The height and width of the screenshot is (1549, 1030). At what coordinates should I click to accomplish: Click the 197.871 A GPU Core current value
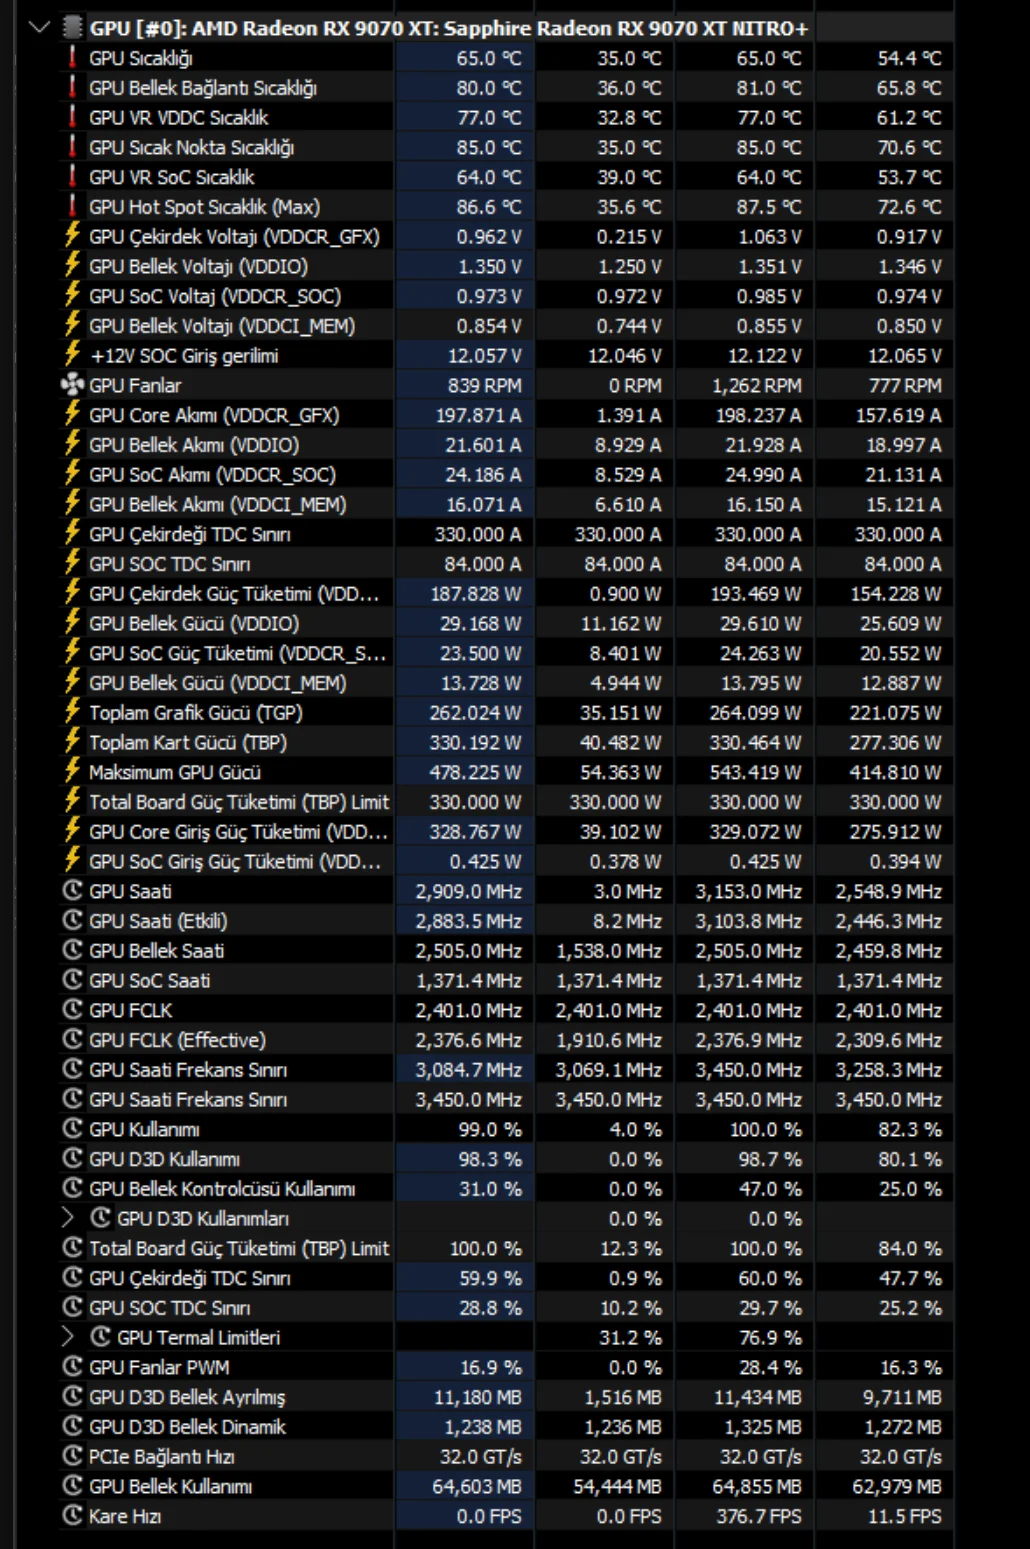click(478, 415)
